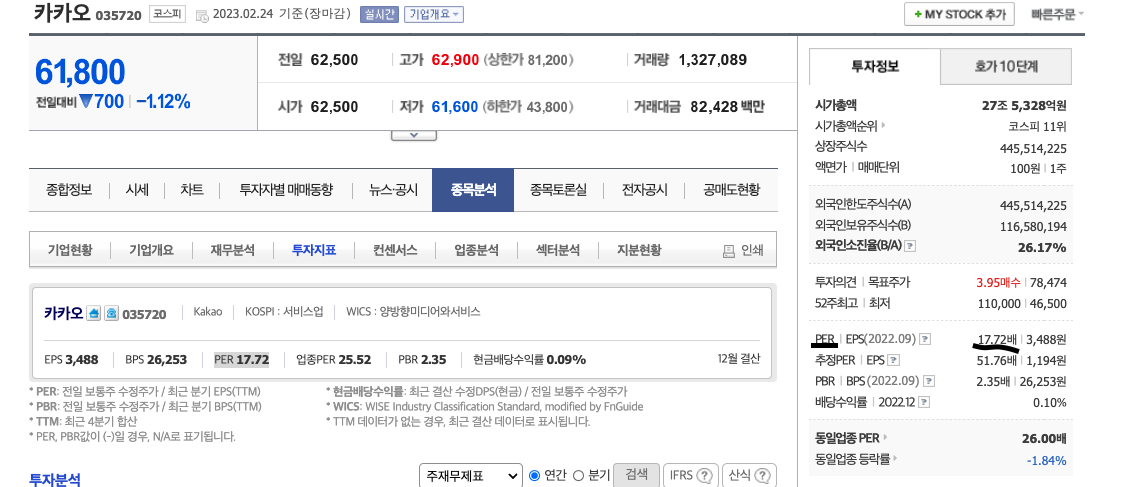Select 투자지표 sub-tab
Image resolution: width=1140 pixels, height=487 pixels.
tap(314, 250)
